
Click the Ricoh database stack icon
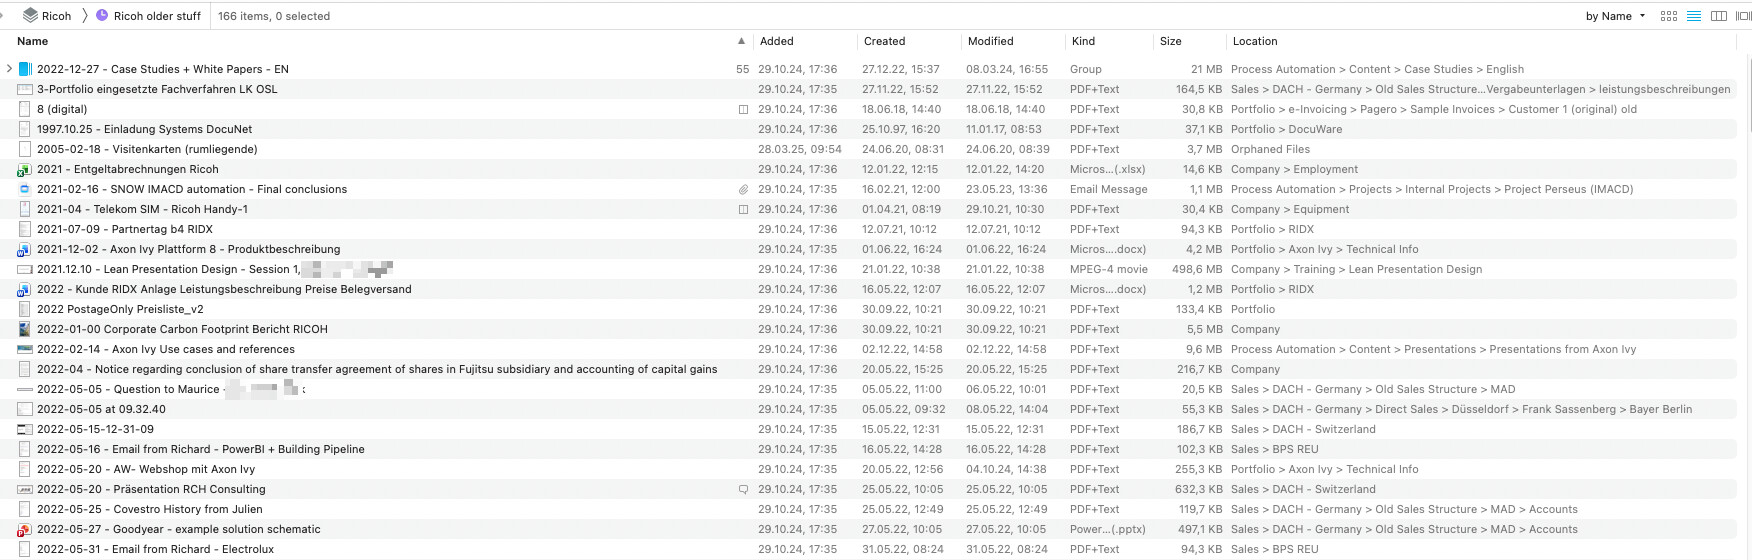tap(30, 16)
